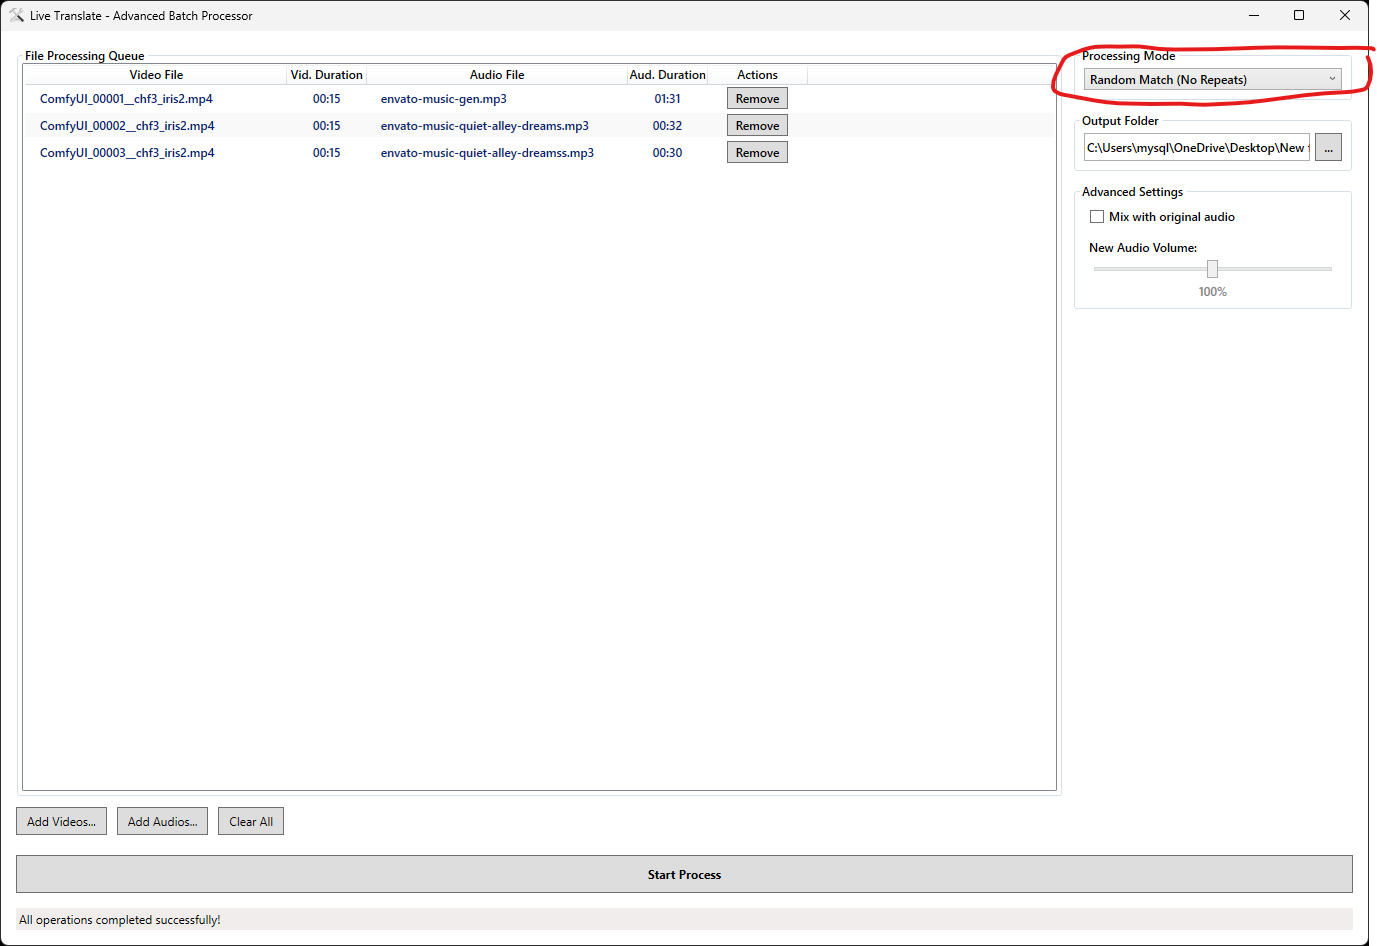The width and height of the screenshot is (1377, 946).
Task: Remove ComfyUI_00001 row from queue
Action: coord(757,99)
